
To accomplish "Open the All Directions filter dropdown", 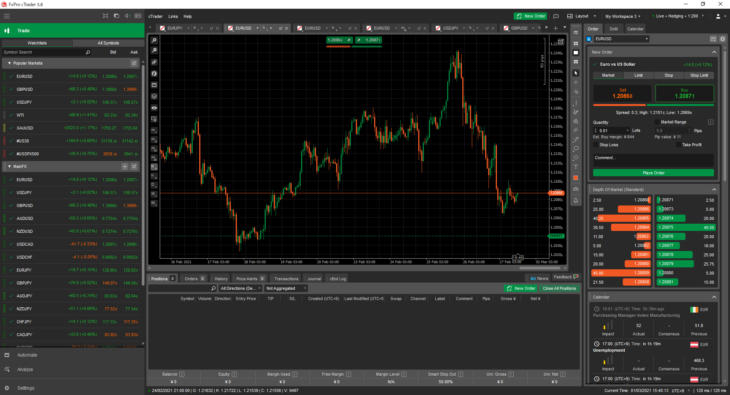I will tap(240, 288).
